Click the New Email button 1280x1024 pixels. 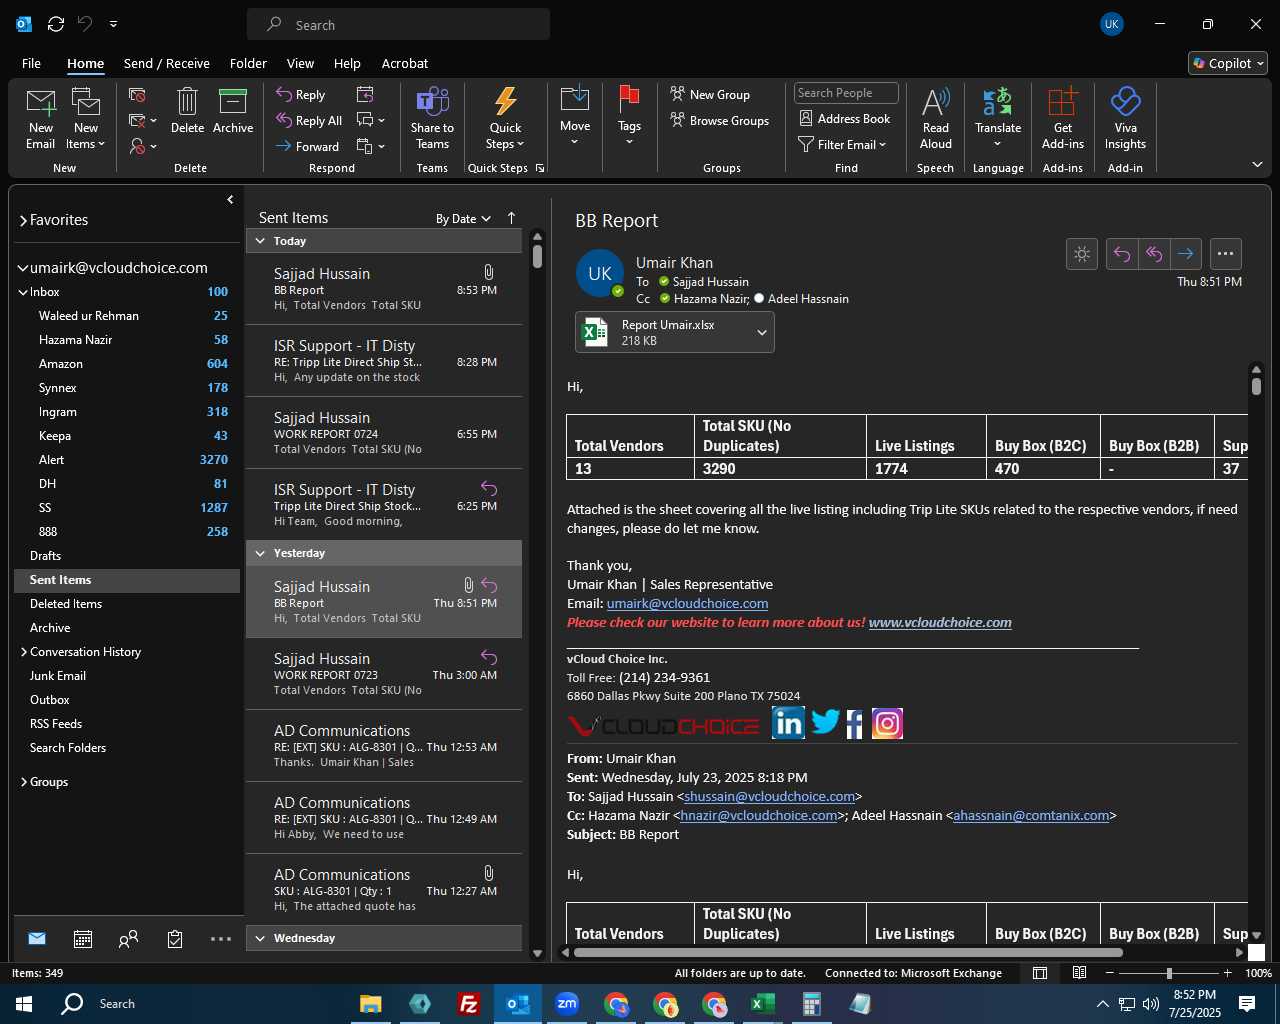[x=41, y=118]
